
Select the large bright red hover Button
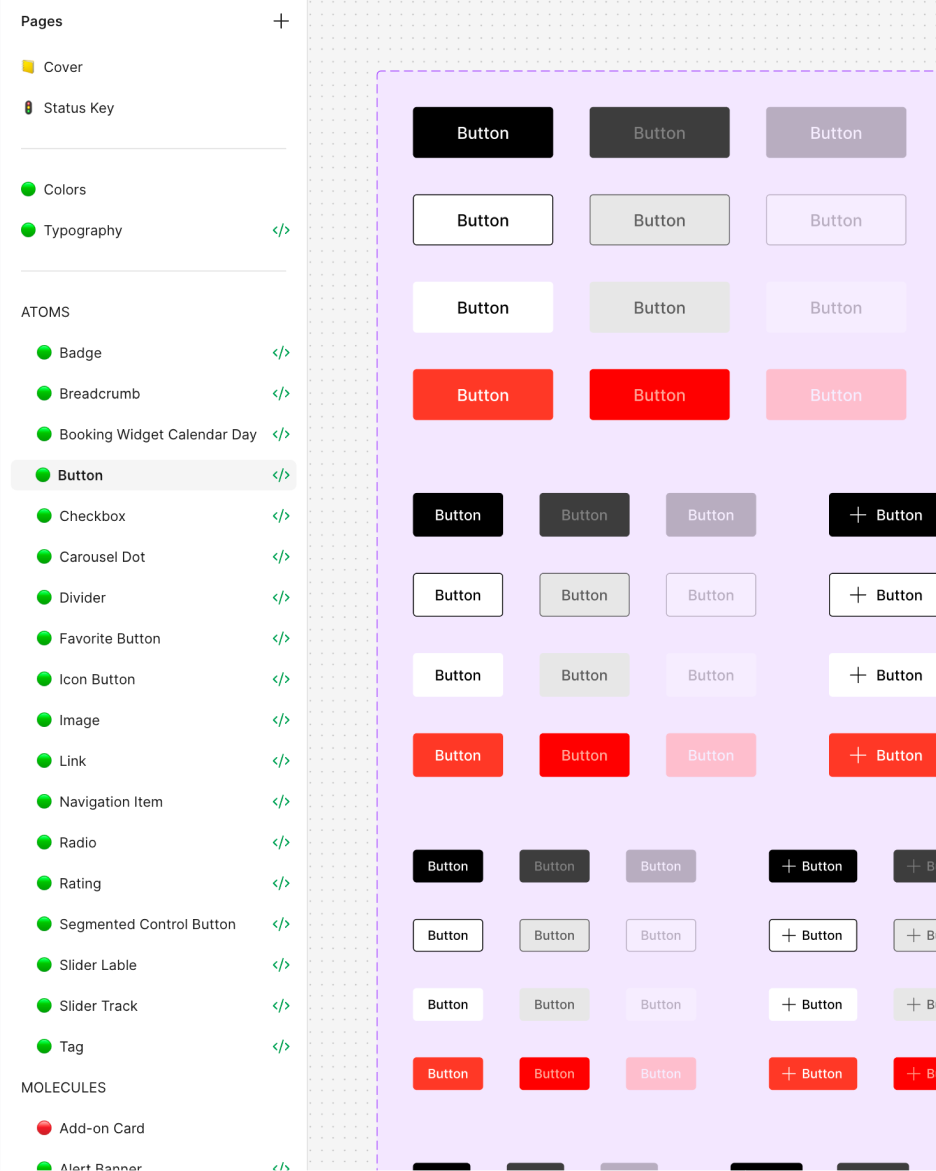[659, 394]
